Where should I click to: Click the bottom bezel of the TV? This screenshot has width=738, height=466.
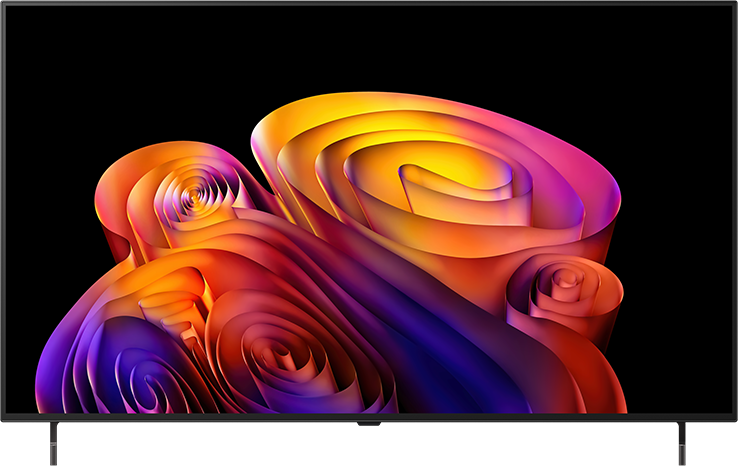[x=369, y=417]
